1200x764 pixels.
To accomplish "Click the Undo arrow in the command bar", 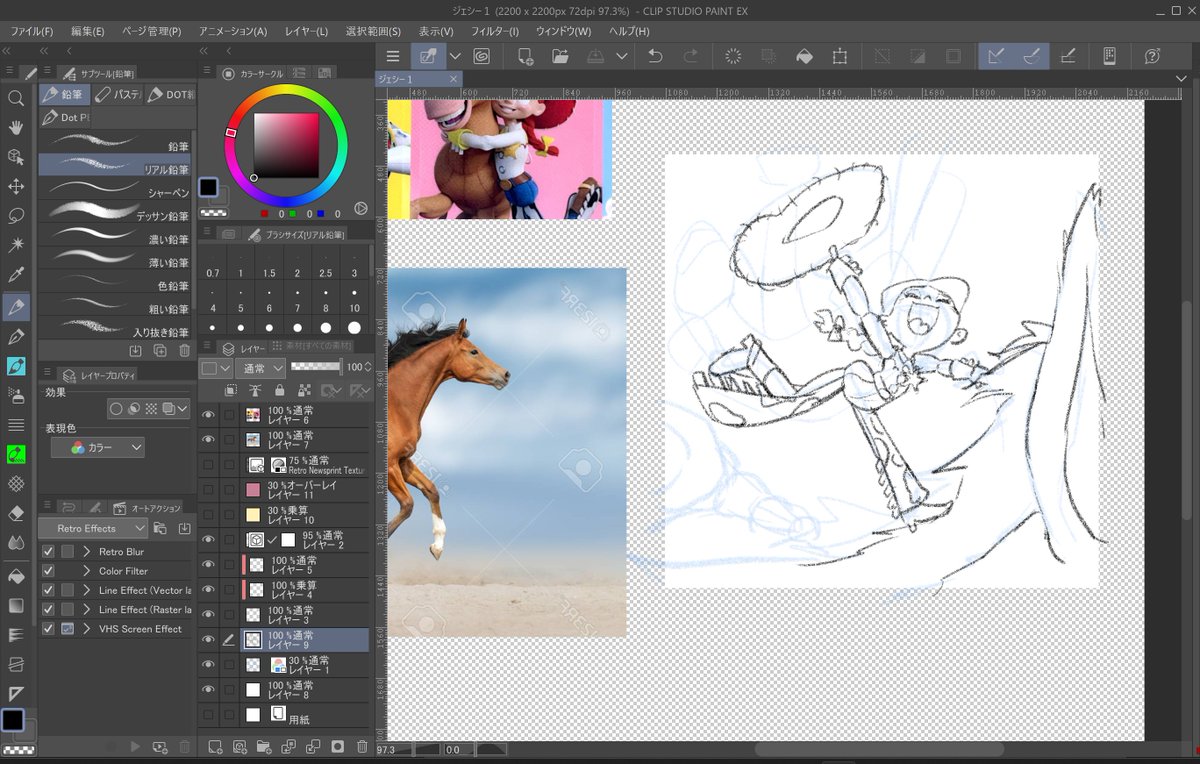I will click(655, 56).
